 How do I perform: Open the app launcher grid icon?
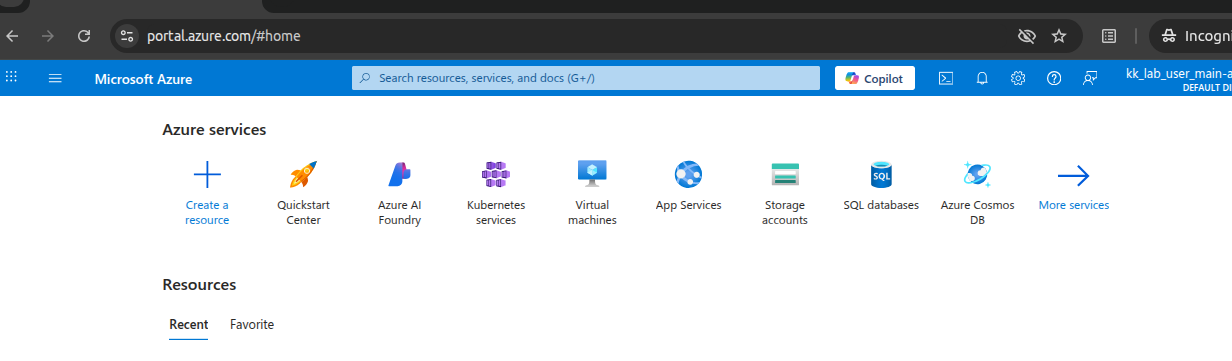coord(12,78)
